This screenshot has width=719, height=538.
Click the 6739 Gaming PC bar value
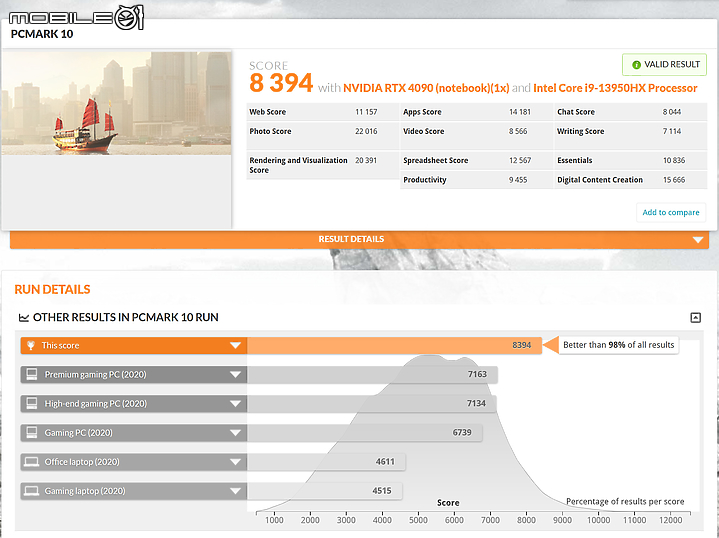(462, 433)
